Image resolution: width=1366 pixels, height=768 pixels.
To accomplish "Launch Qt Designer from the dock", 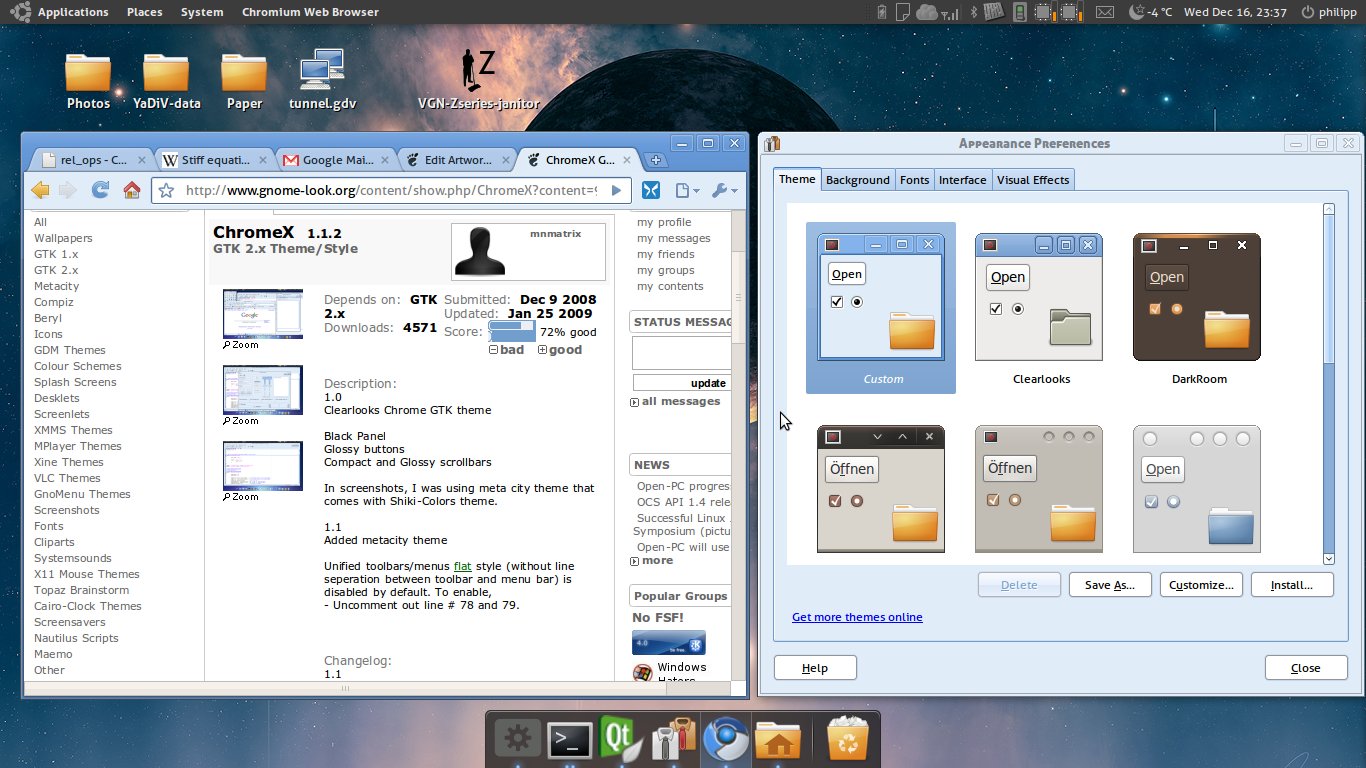I will click(620, 738).
